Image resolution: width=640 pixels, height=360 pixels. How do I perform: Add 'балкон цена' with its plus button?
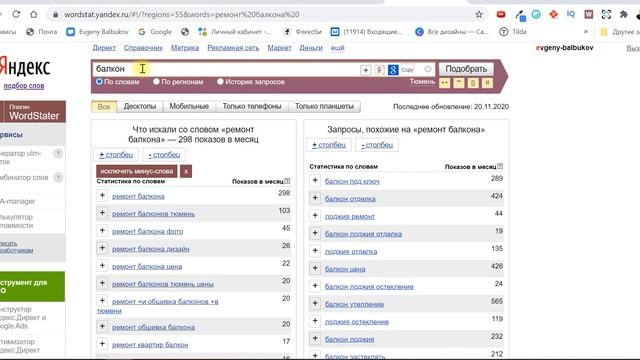(x=315, y=268)
